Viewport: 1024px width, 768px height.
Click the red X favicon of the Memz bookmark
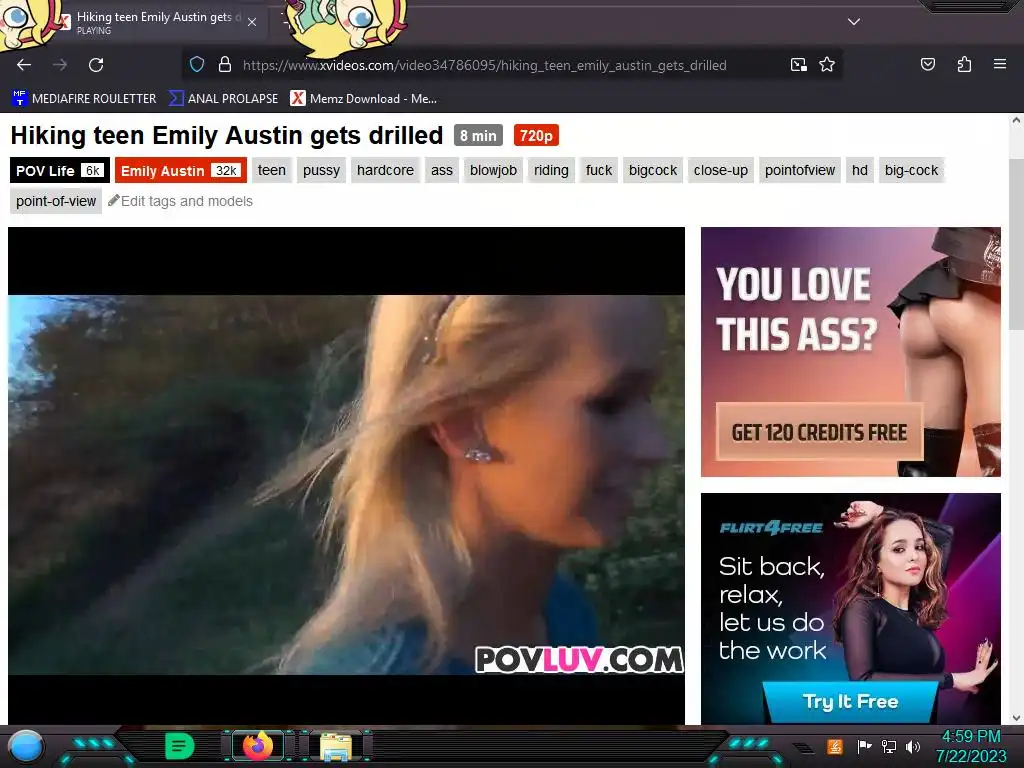(x=298, y=99)
